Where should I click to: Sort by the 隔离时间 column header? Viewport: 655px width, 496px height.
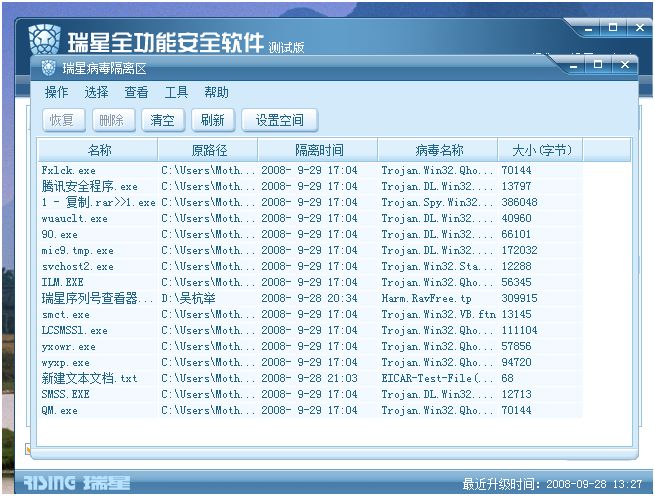[318, 150]
